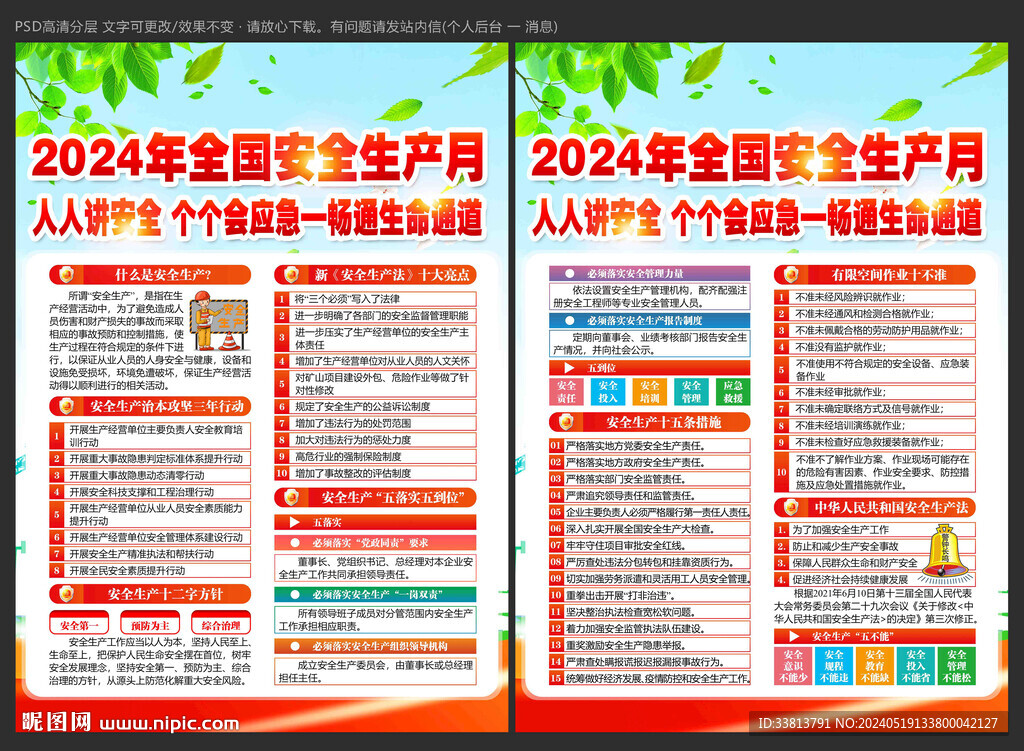Click the triangle arrow beside 五落实
This screenshot has height=751, width=1024.
pos(295,522)
